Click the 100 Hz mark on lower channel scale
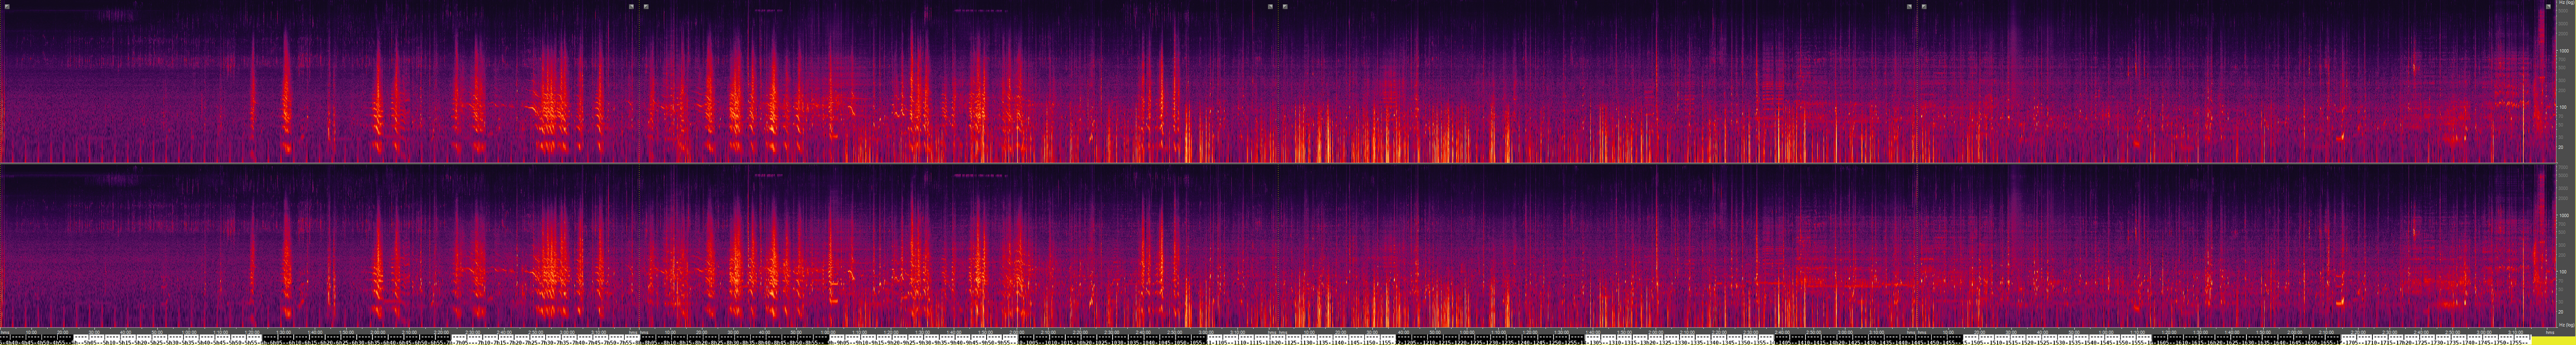The width and height of the screenshot is (2576, 345). pos(2563,271)
